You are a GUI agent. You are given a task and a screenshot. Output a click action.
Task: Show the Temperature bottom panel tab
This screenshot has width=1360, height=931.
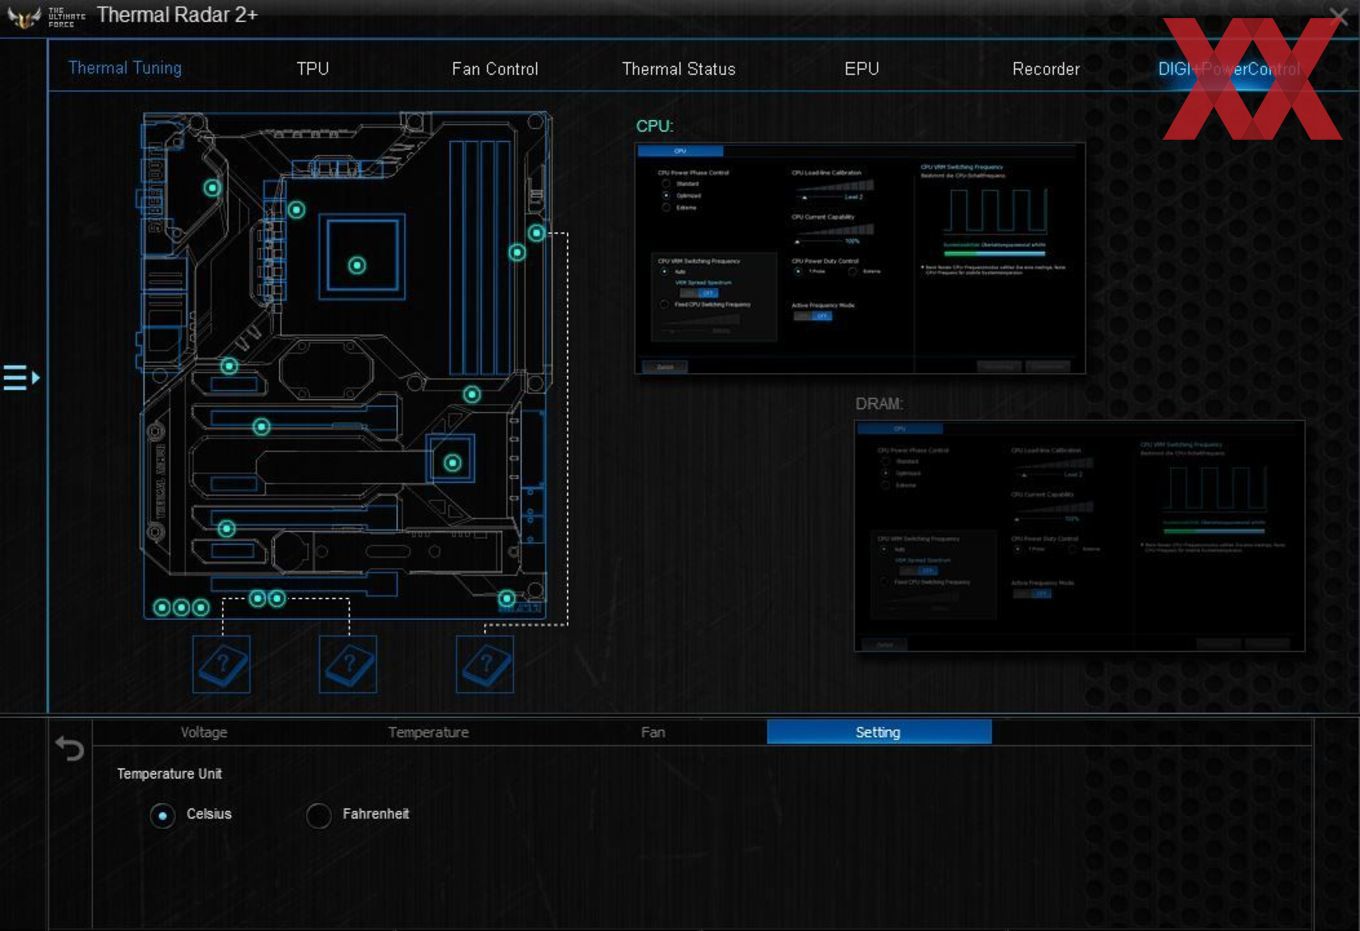pos(428,732)
